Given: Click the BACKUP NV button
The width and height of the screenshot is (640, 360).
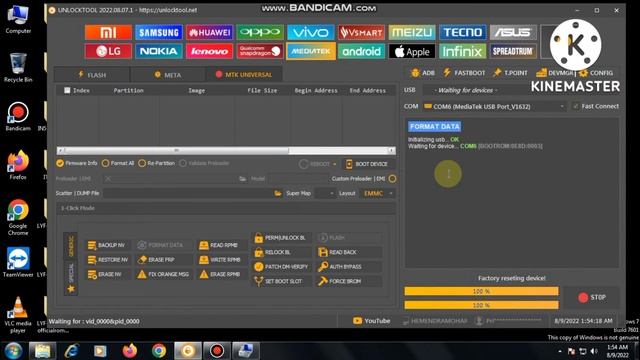Looking at the screenshot, I should click(x=107, y=245).
